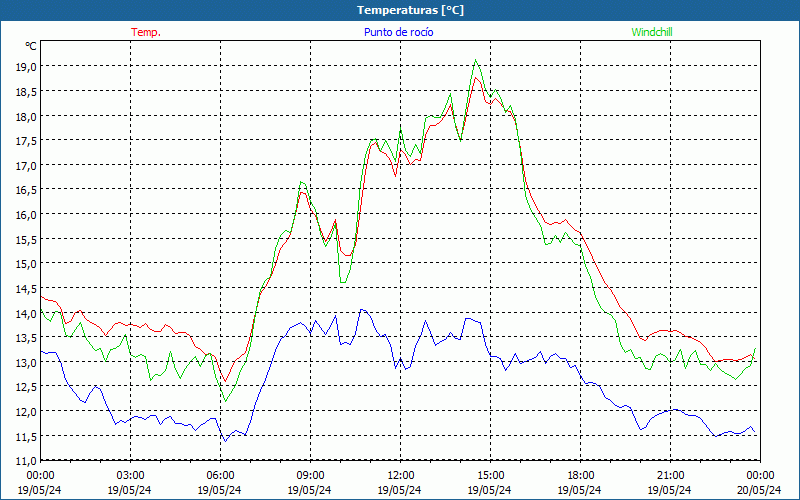Click the 18,5 y-axis value
The height and width of the screenshot is (500, 800).
[x=26, y=91]
